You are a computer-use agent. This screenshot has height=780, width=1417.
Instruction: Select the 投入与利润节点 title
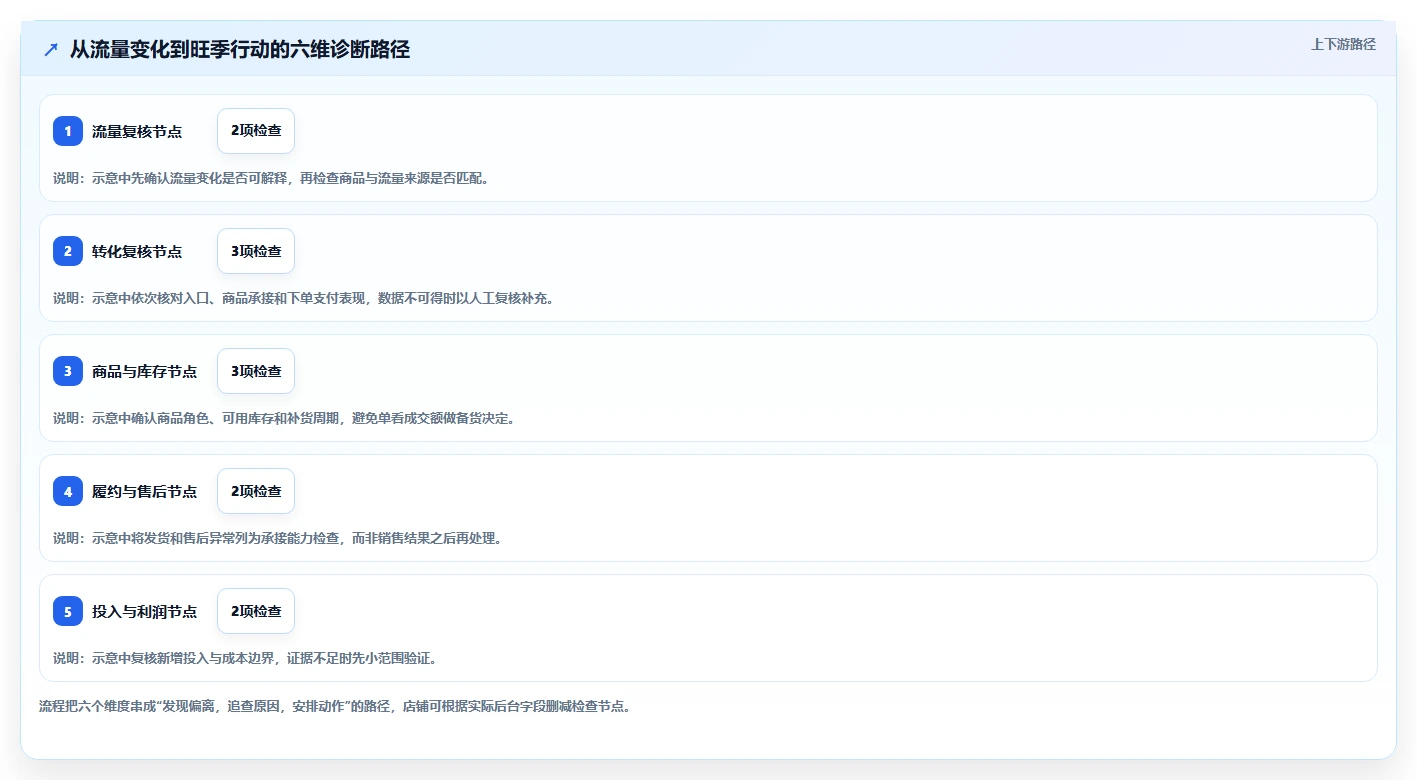144,611
